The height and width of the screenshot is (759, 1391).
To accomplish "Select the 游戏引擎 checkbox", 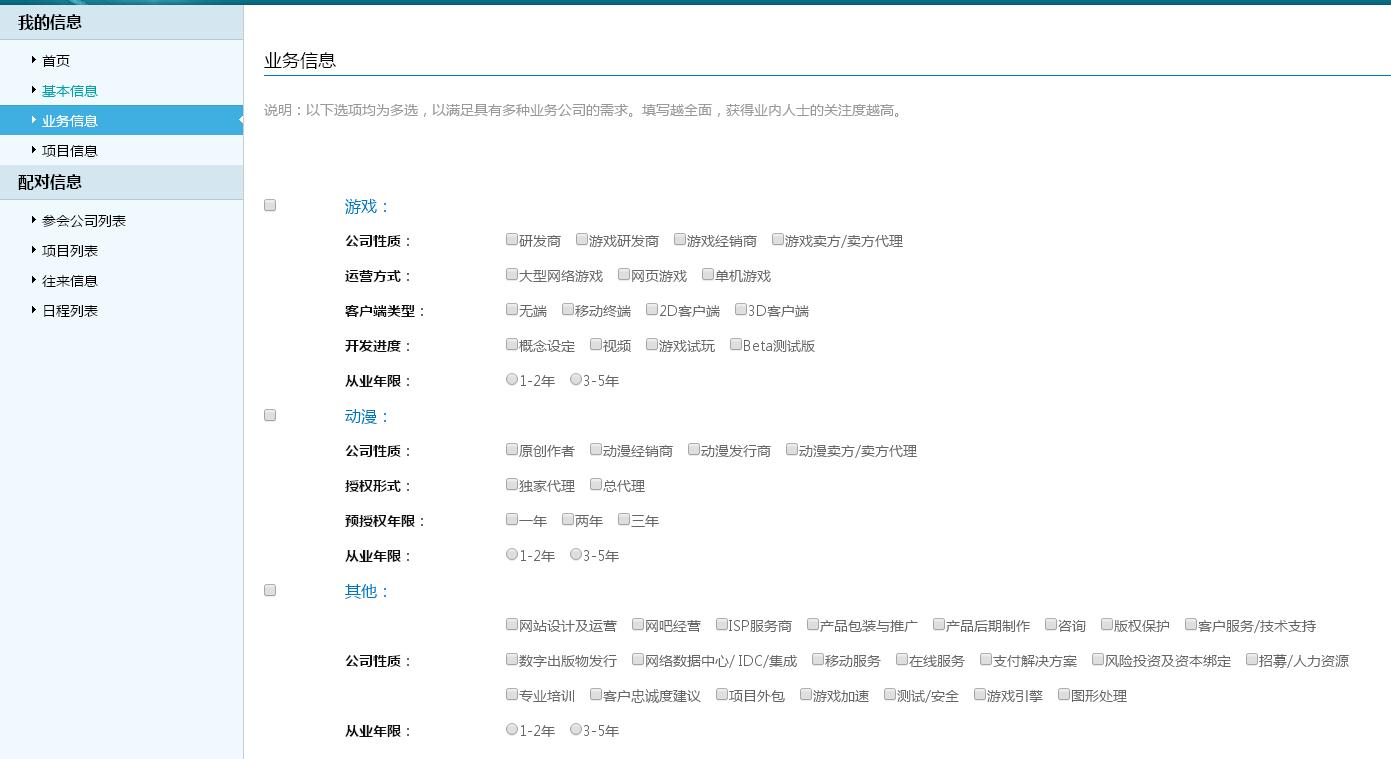I will pyautogui.click(x=980, y=694).
